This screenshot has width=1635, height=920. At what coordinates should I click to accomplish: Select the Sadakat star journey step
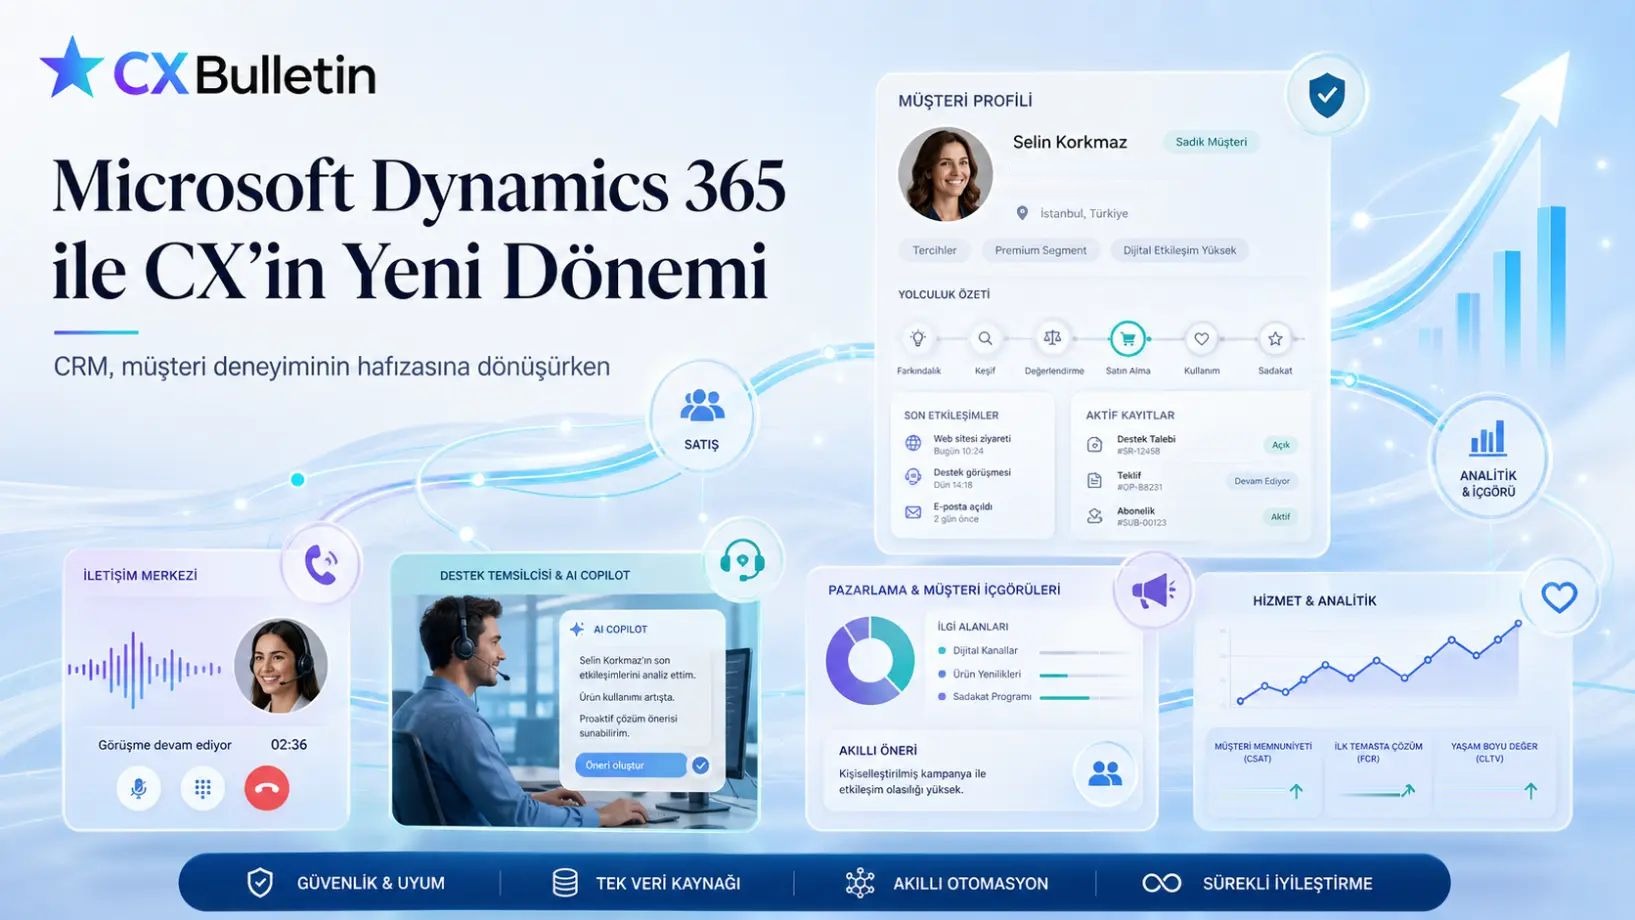pyautogui.click(x=1275, y=339)
